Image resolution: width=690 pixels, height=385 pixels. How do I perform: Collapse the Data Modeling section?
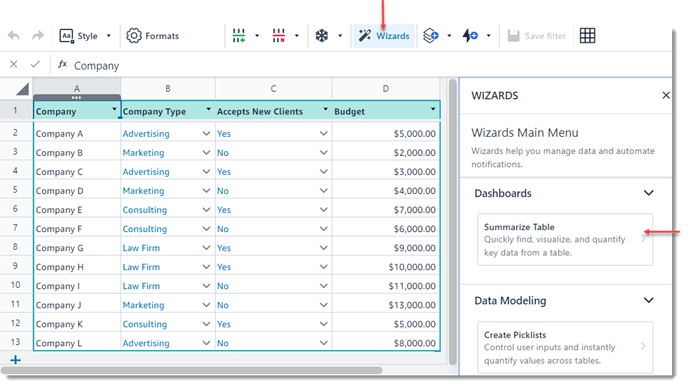click(x=649, y=300)
